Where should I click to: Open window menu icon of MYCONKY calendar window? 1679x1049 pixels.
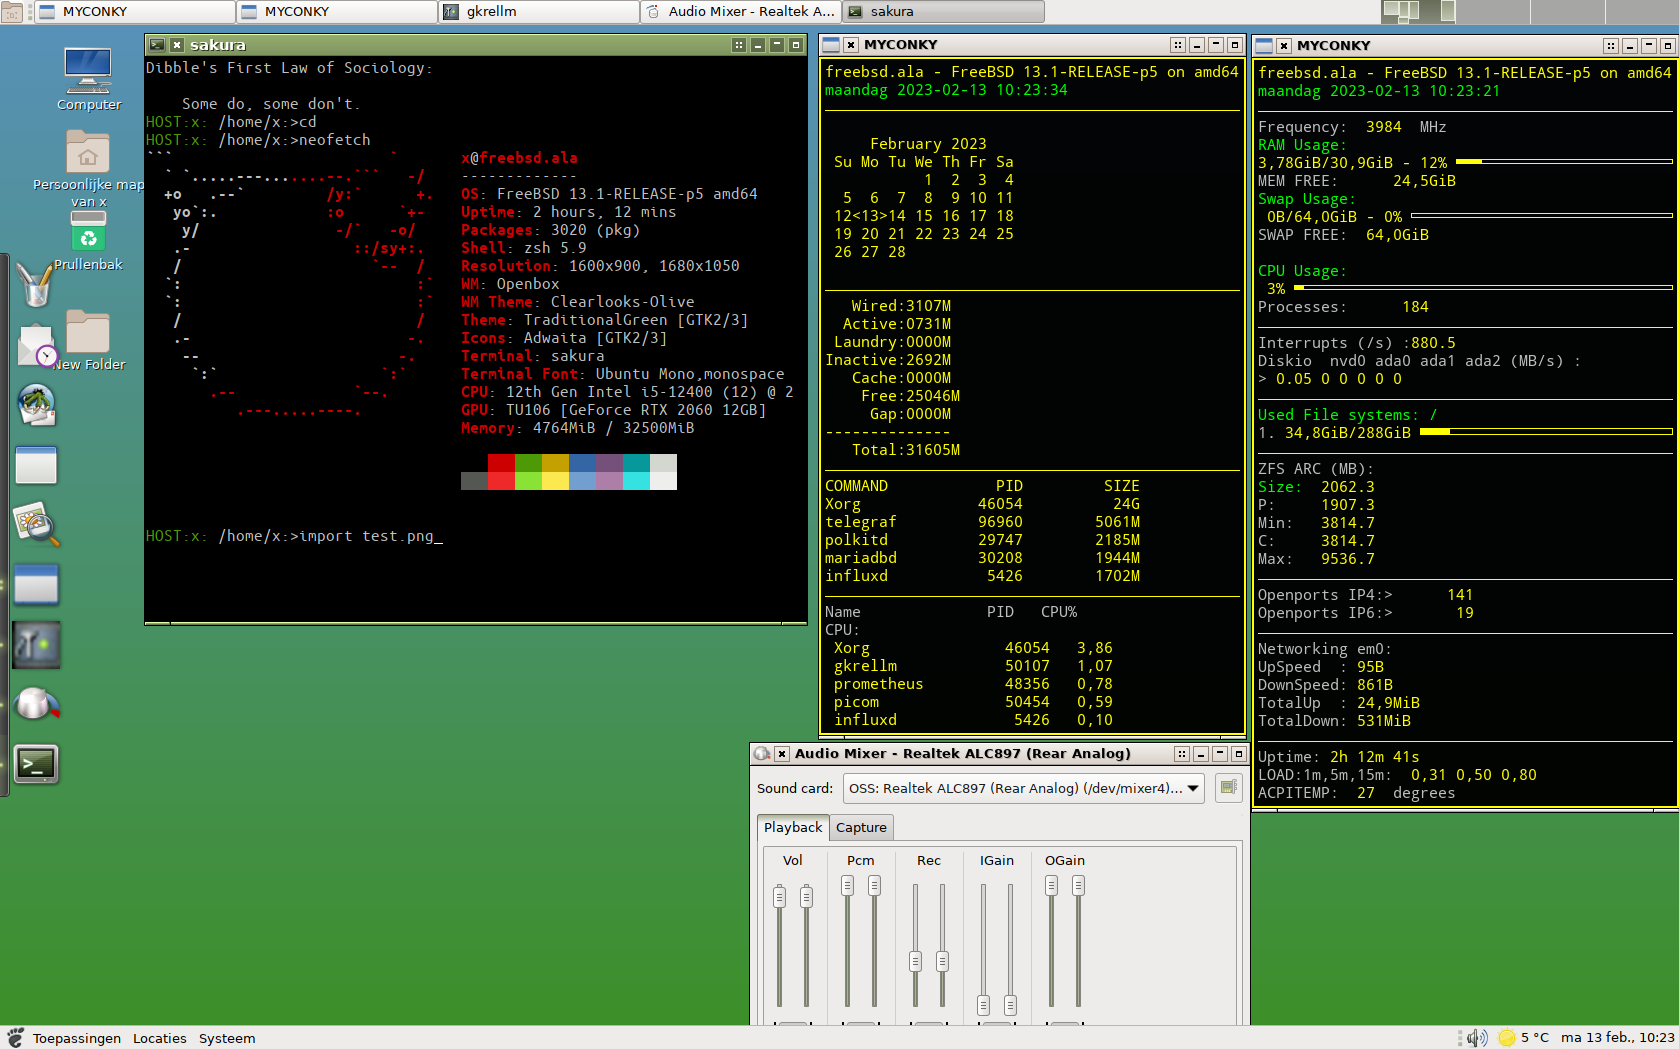(830, 45)
